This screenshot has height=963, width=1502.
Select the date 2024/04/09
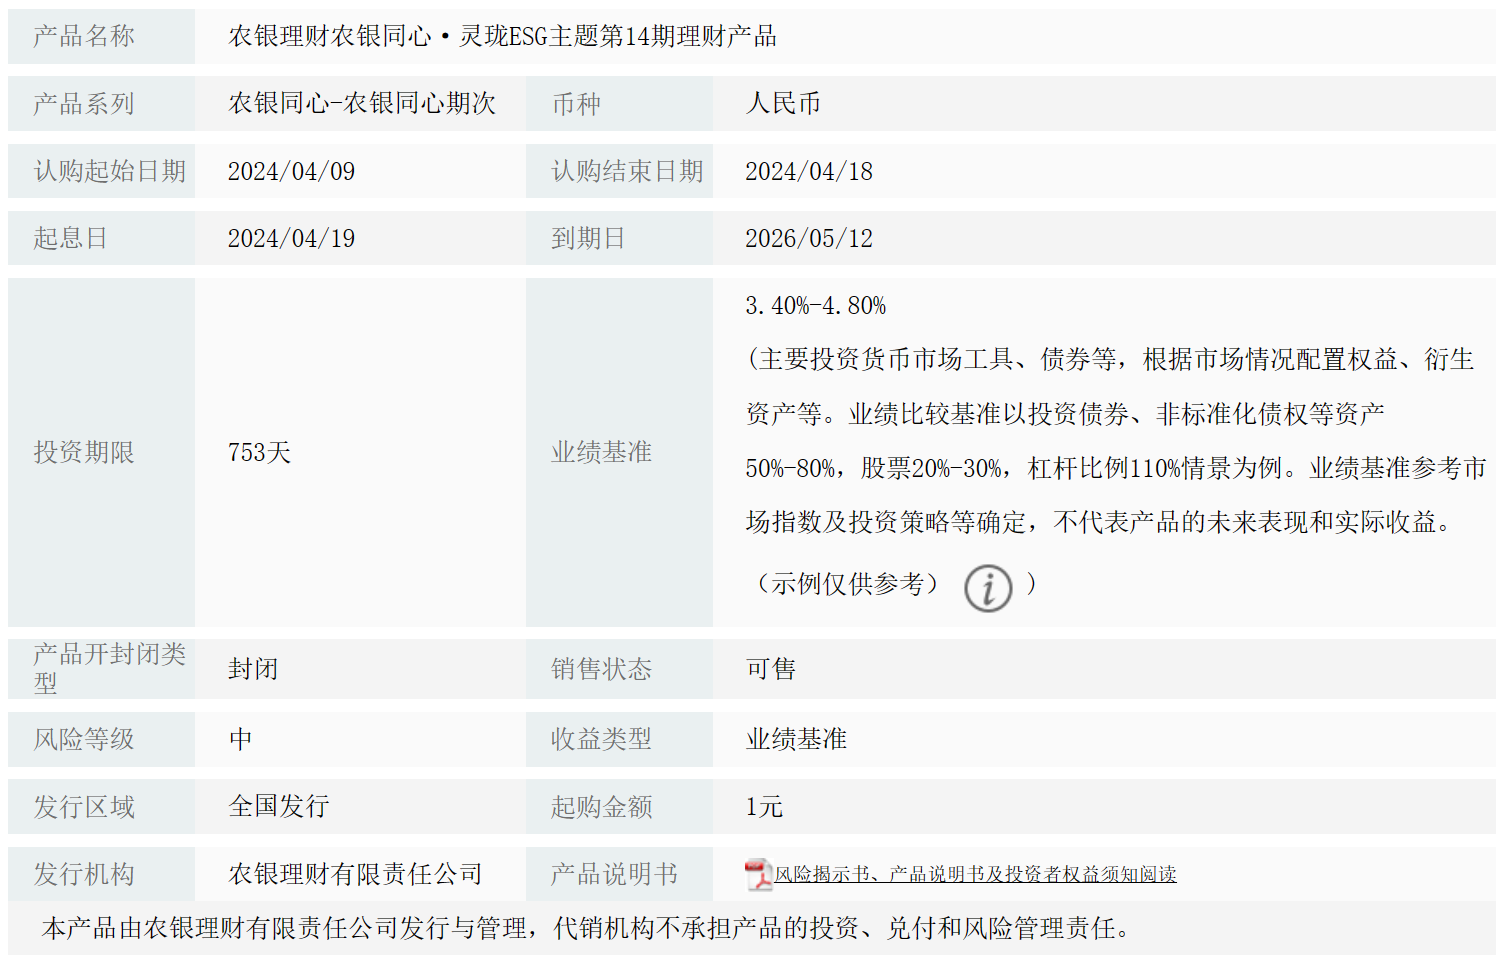tap(291, 171)
